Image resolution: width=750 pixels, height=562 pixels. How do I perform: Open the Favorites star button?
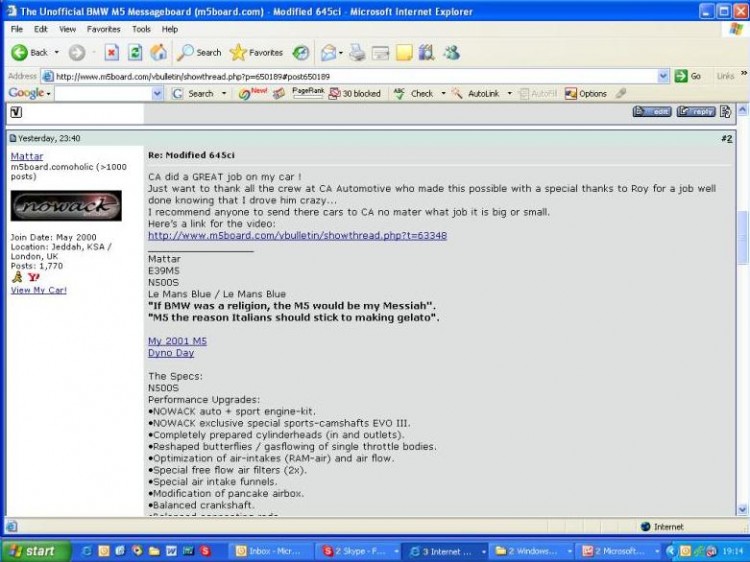[x=256, y=52]
